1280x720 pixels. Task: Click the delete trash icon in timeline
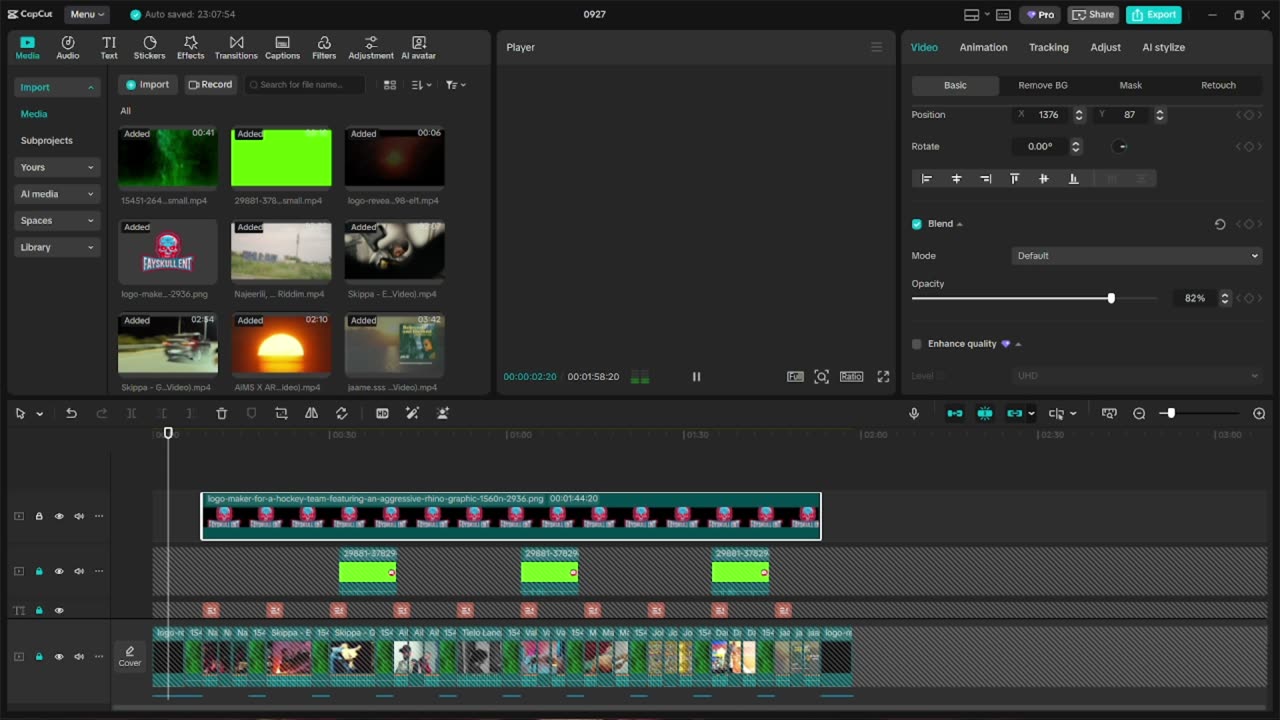click(222, 414)
